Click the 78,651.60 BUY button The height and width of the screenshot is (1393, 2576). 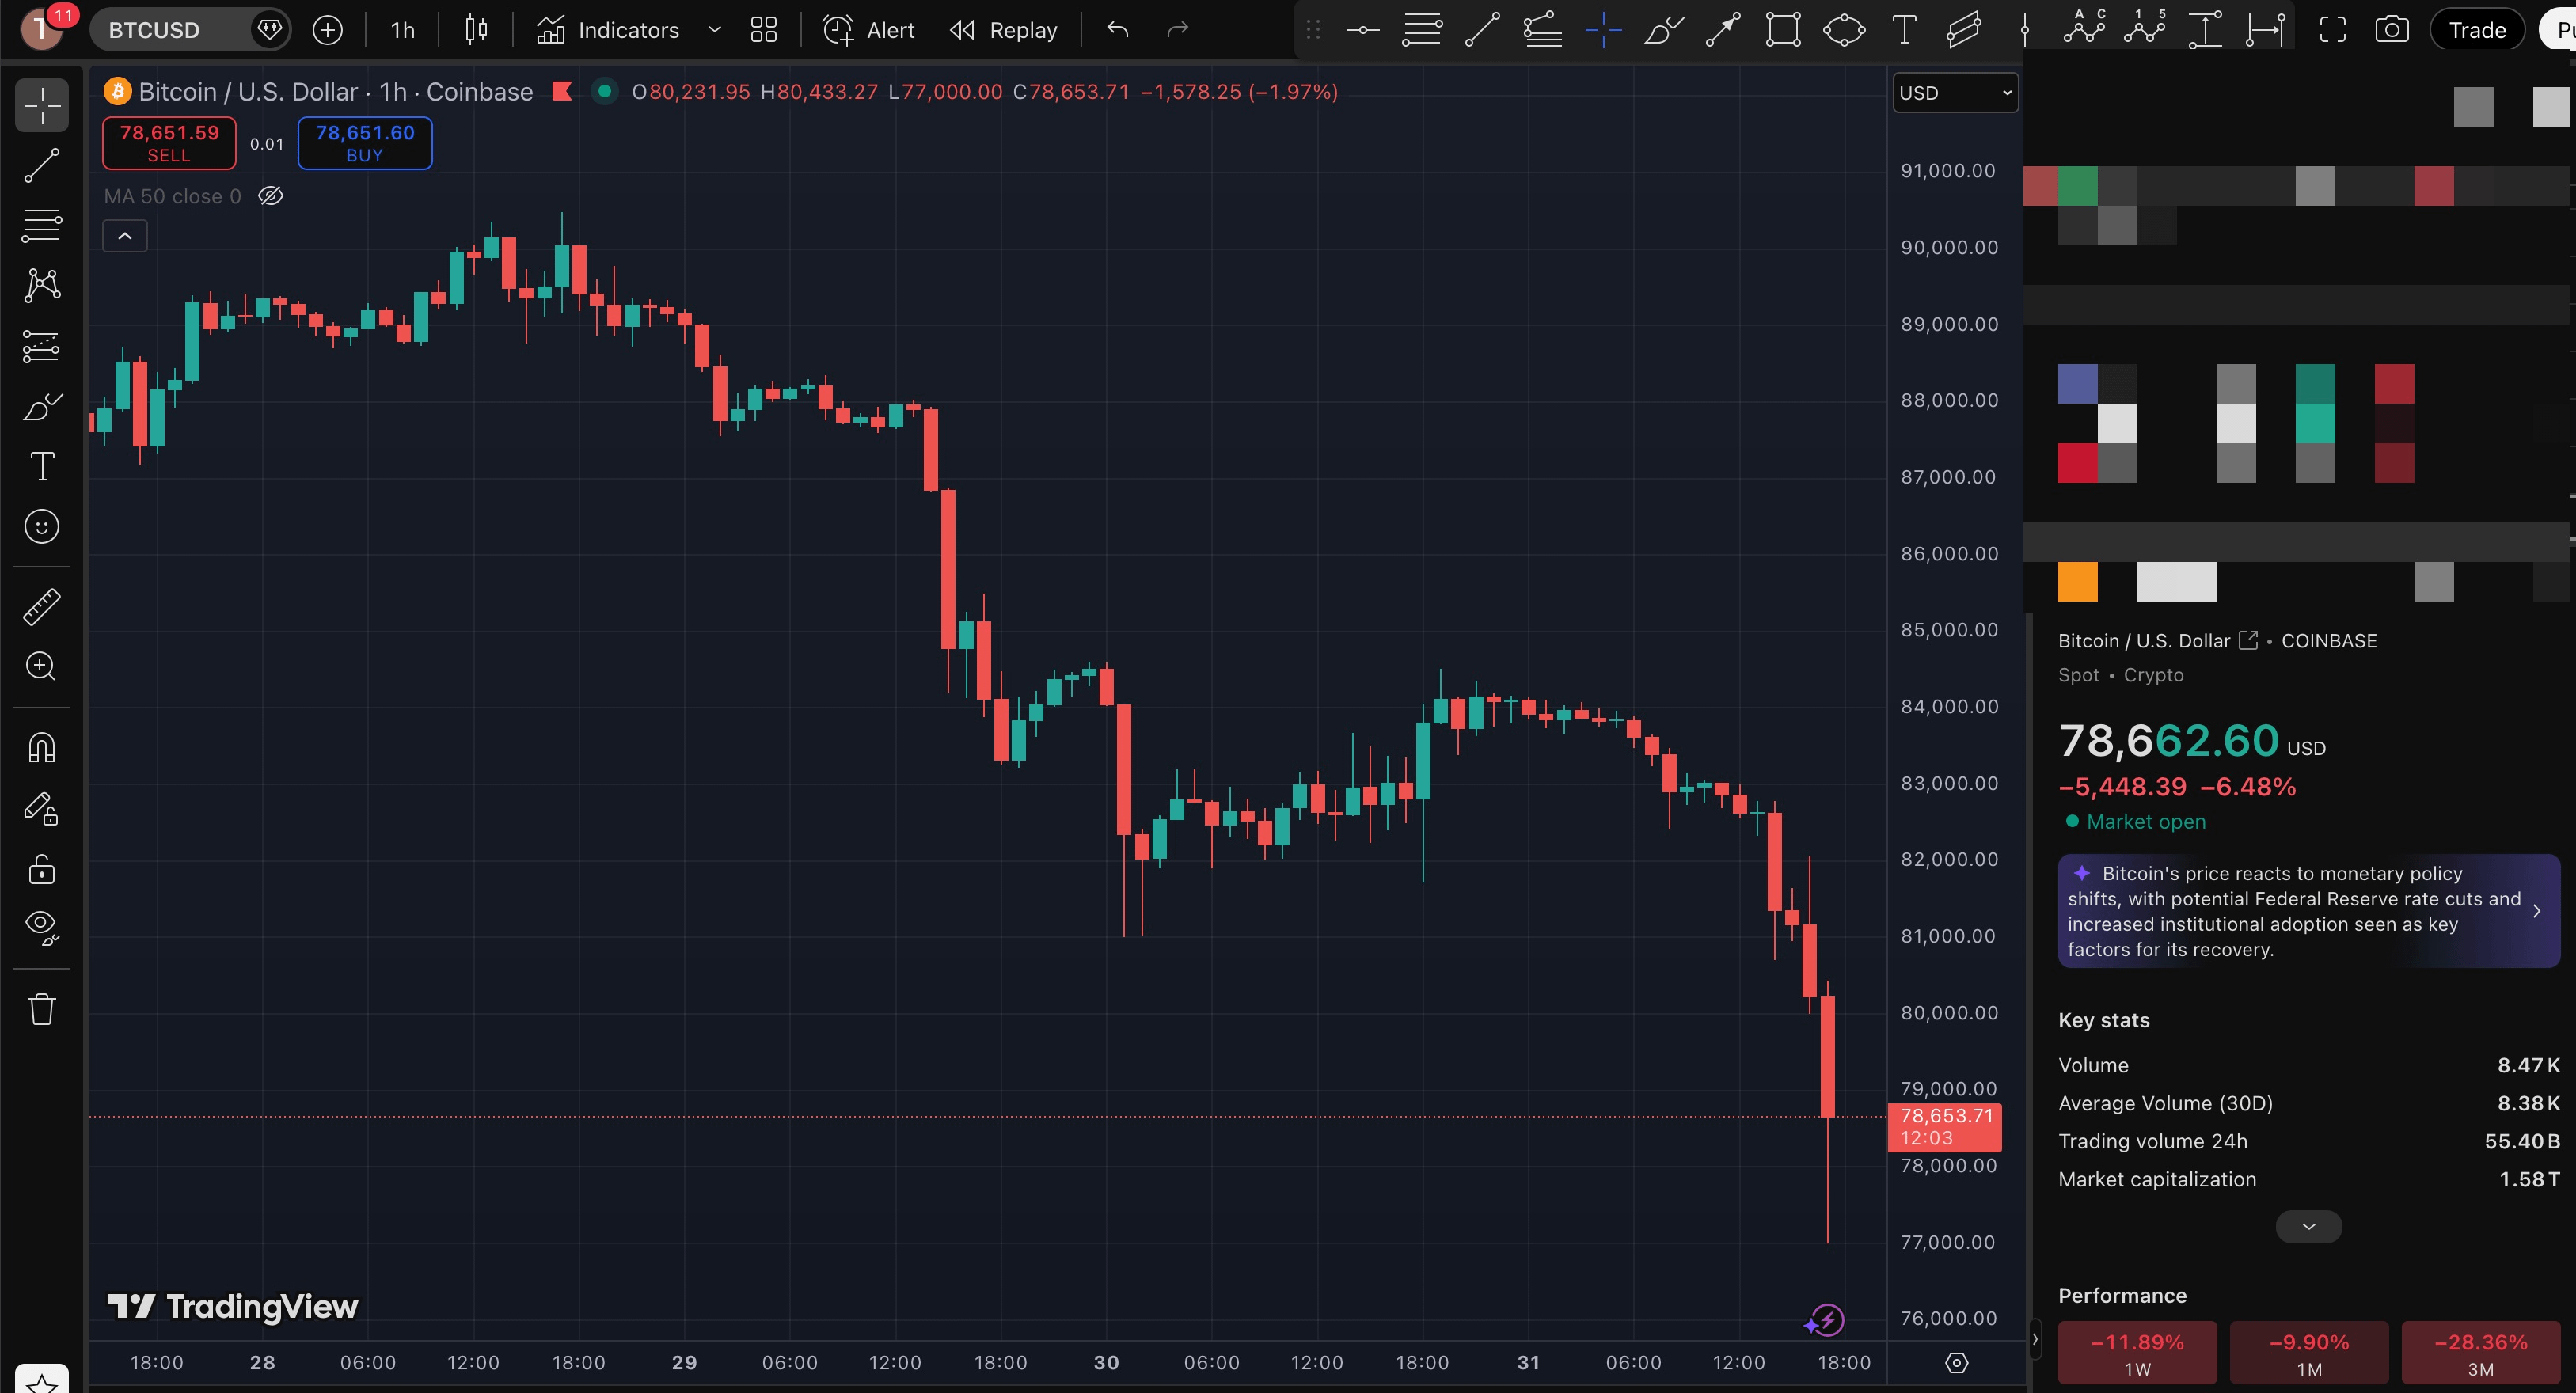pyautogui.click(x=365, y=143)
